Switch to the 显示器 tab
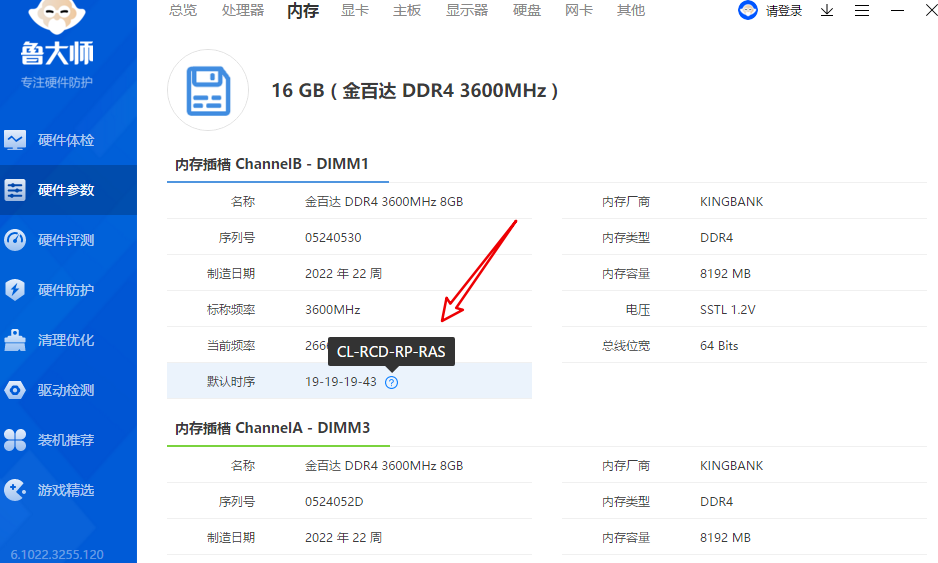This screenshot has height=563, width=938. click(x=467, y=10)
